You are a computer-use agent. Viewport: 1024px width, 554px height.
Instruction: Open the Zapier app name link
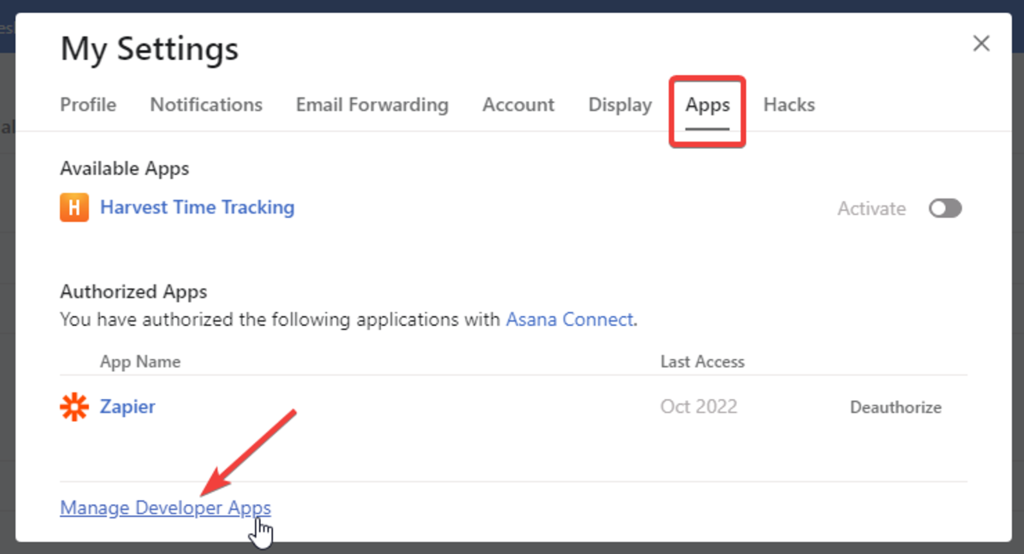click(x=128, y=407)
